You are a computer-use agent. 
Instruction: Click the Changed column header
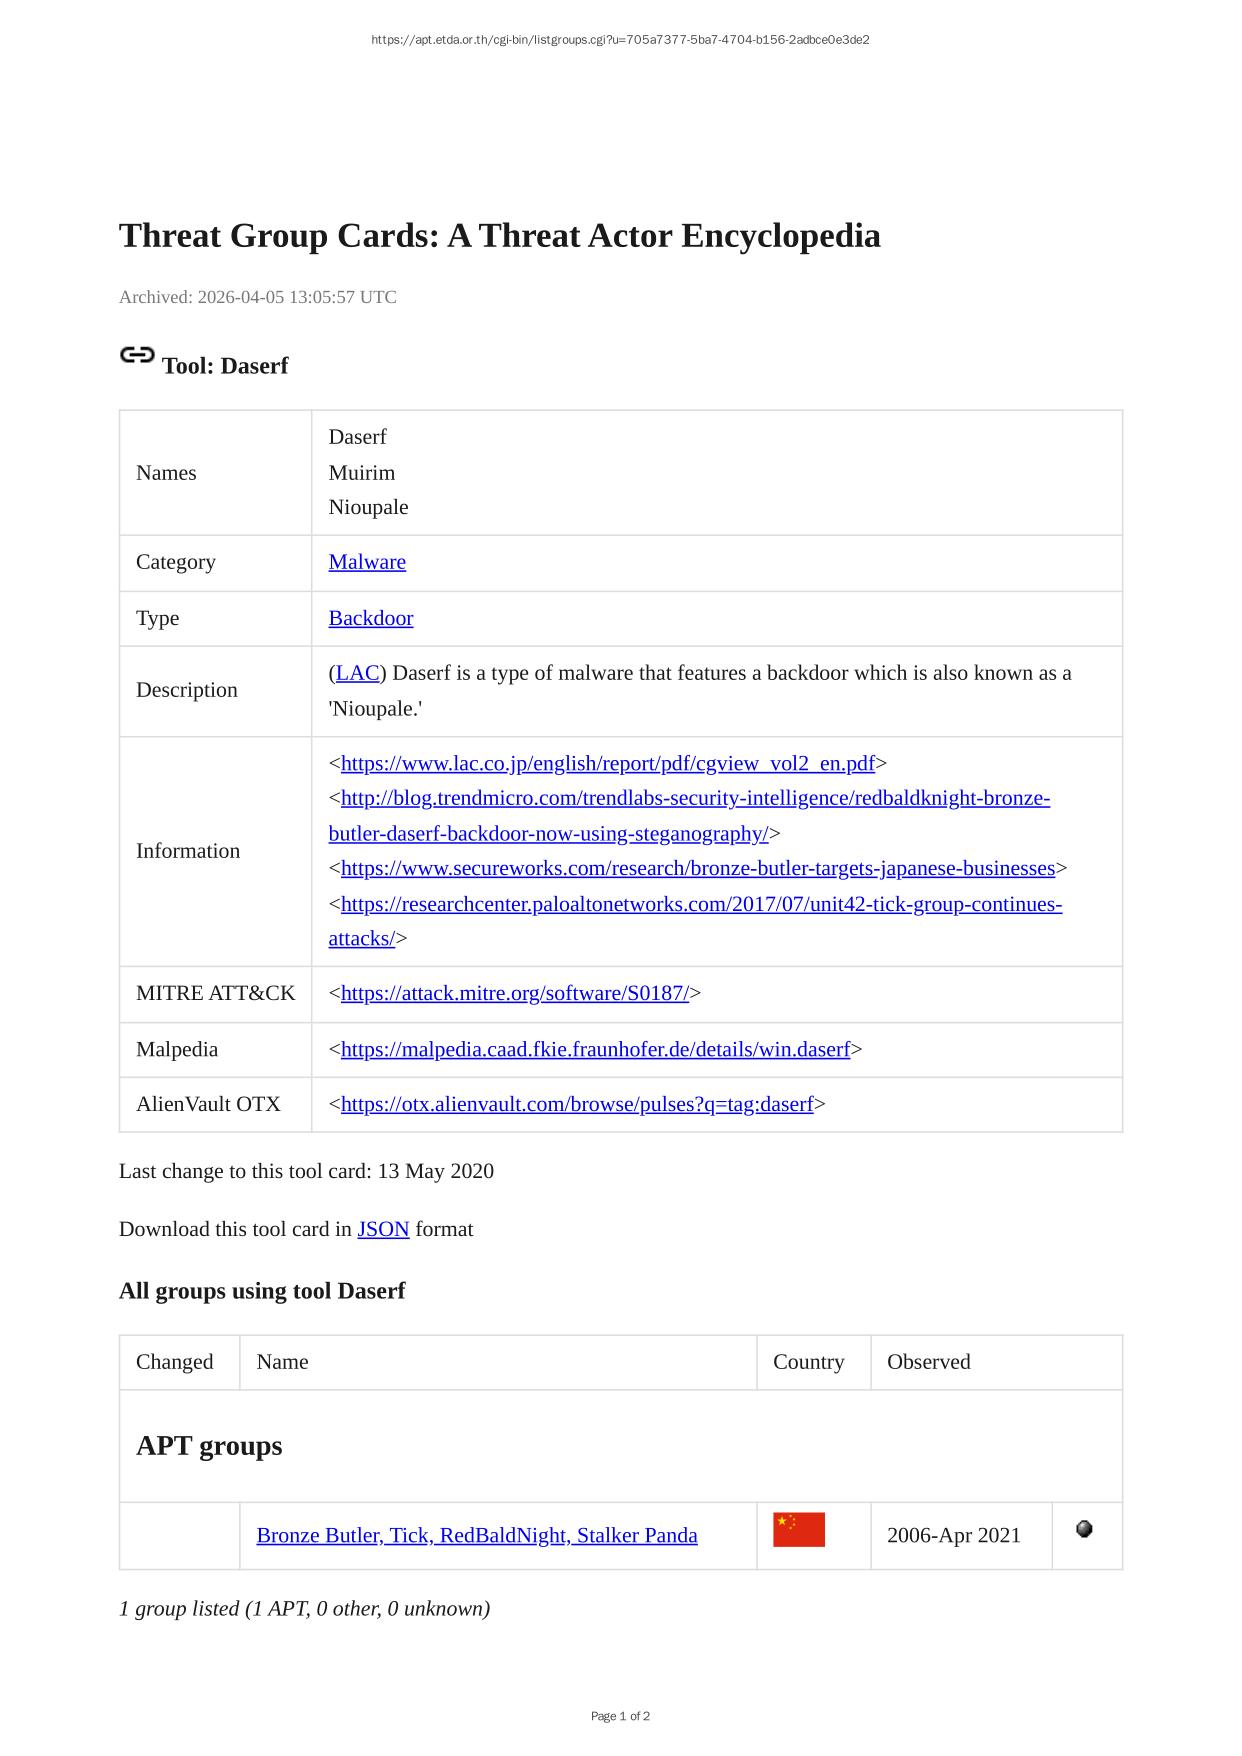tap(175, 1362)
